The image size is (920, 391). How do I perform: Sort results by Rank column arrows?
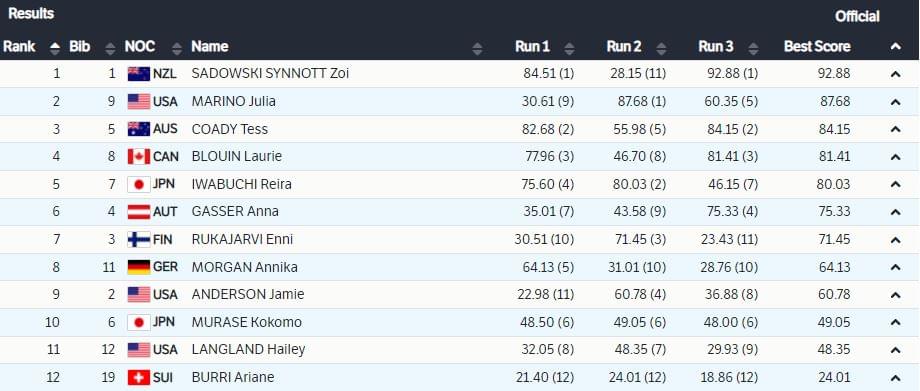coord(55,48)
